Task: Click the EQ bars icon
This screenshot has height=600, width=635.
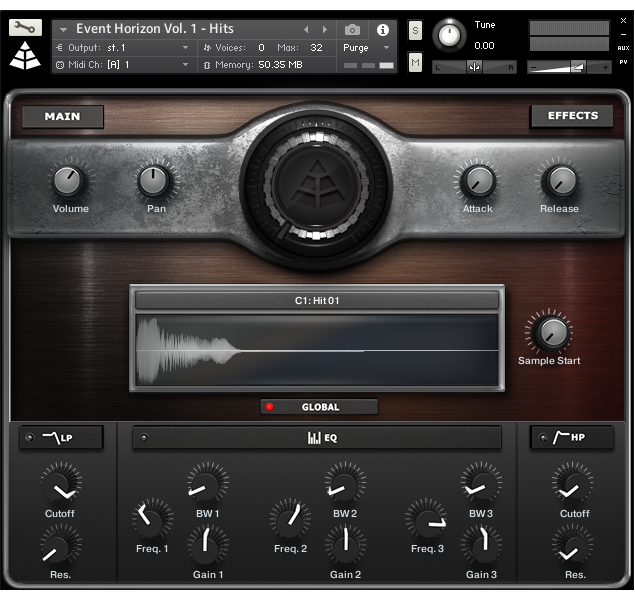Action: (x=314, y=438)
